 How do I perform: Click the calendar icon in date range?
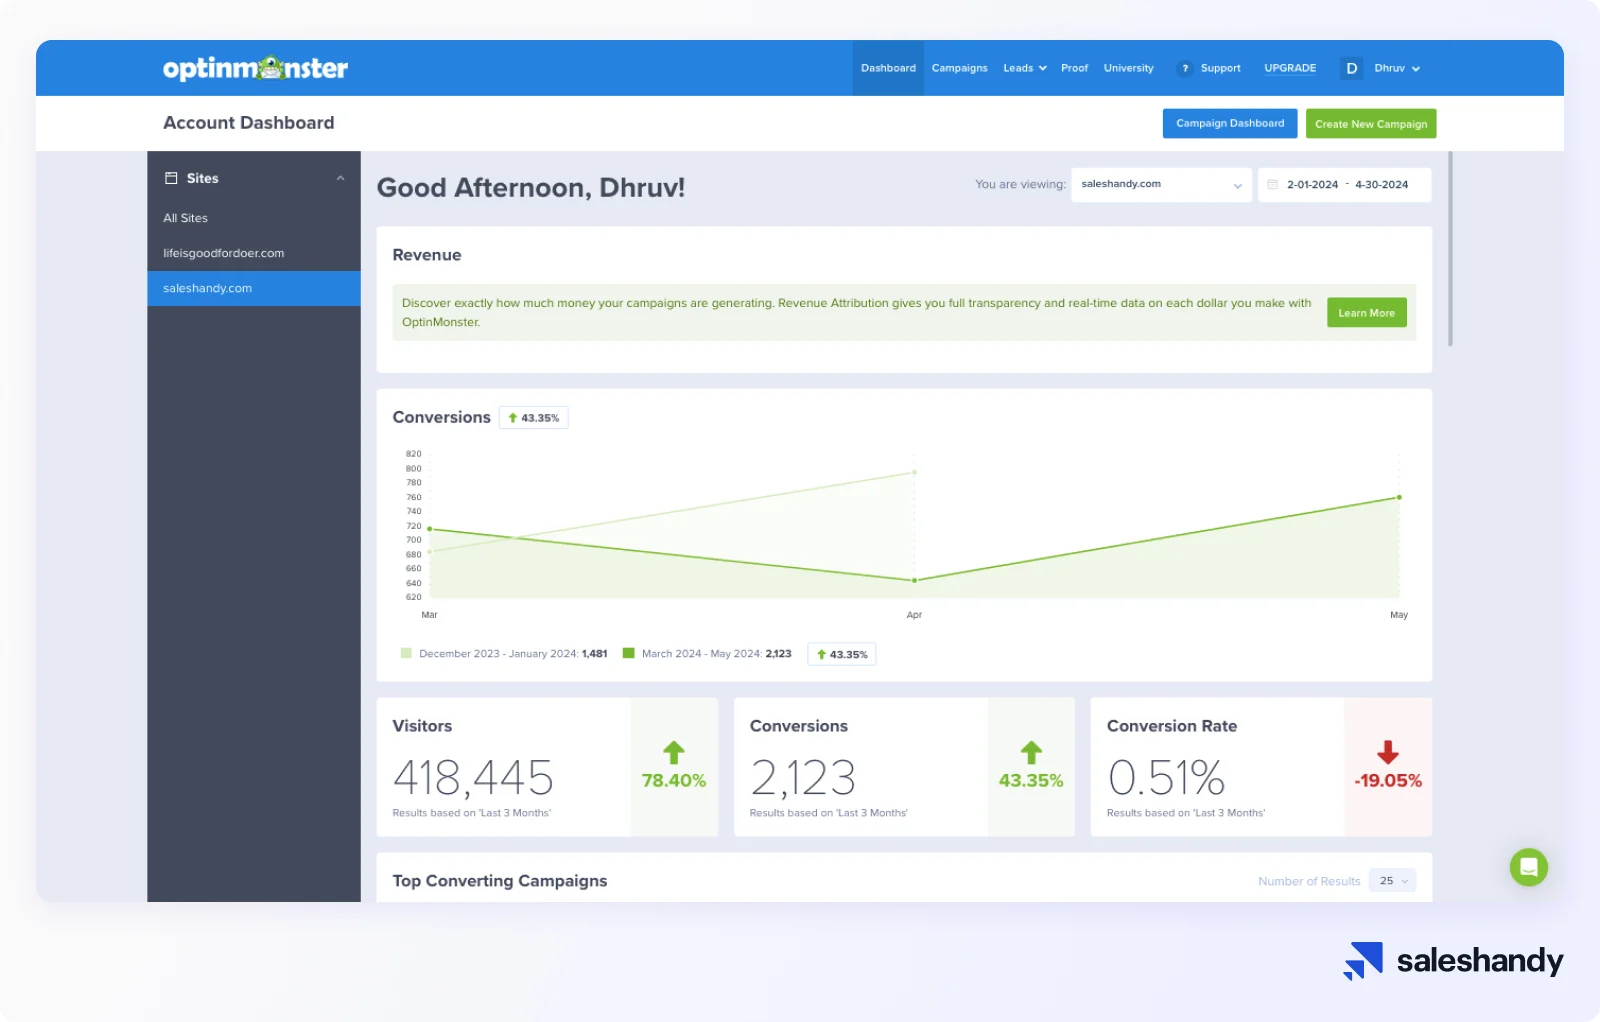[1272, 184]
